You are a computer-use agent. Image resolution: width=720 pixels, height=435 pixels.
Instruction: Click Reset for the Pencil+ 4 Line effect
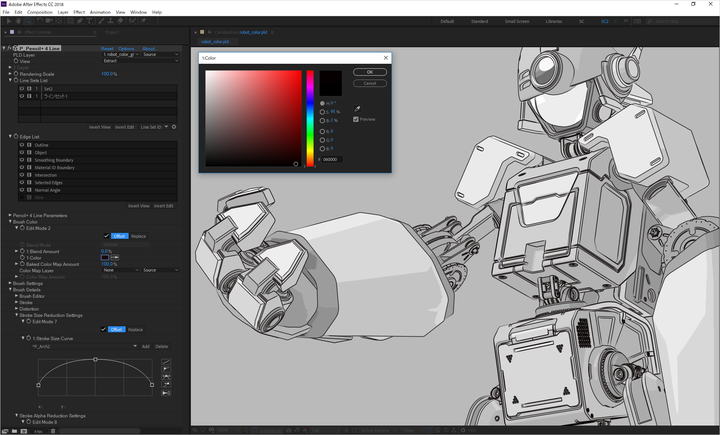(x=107, y=48)
